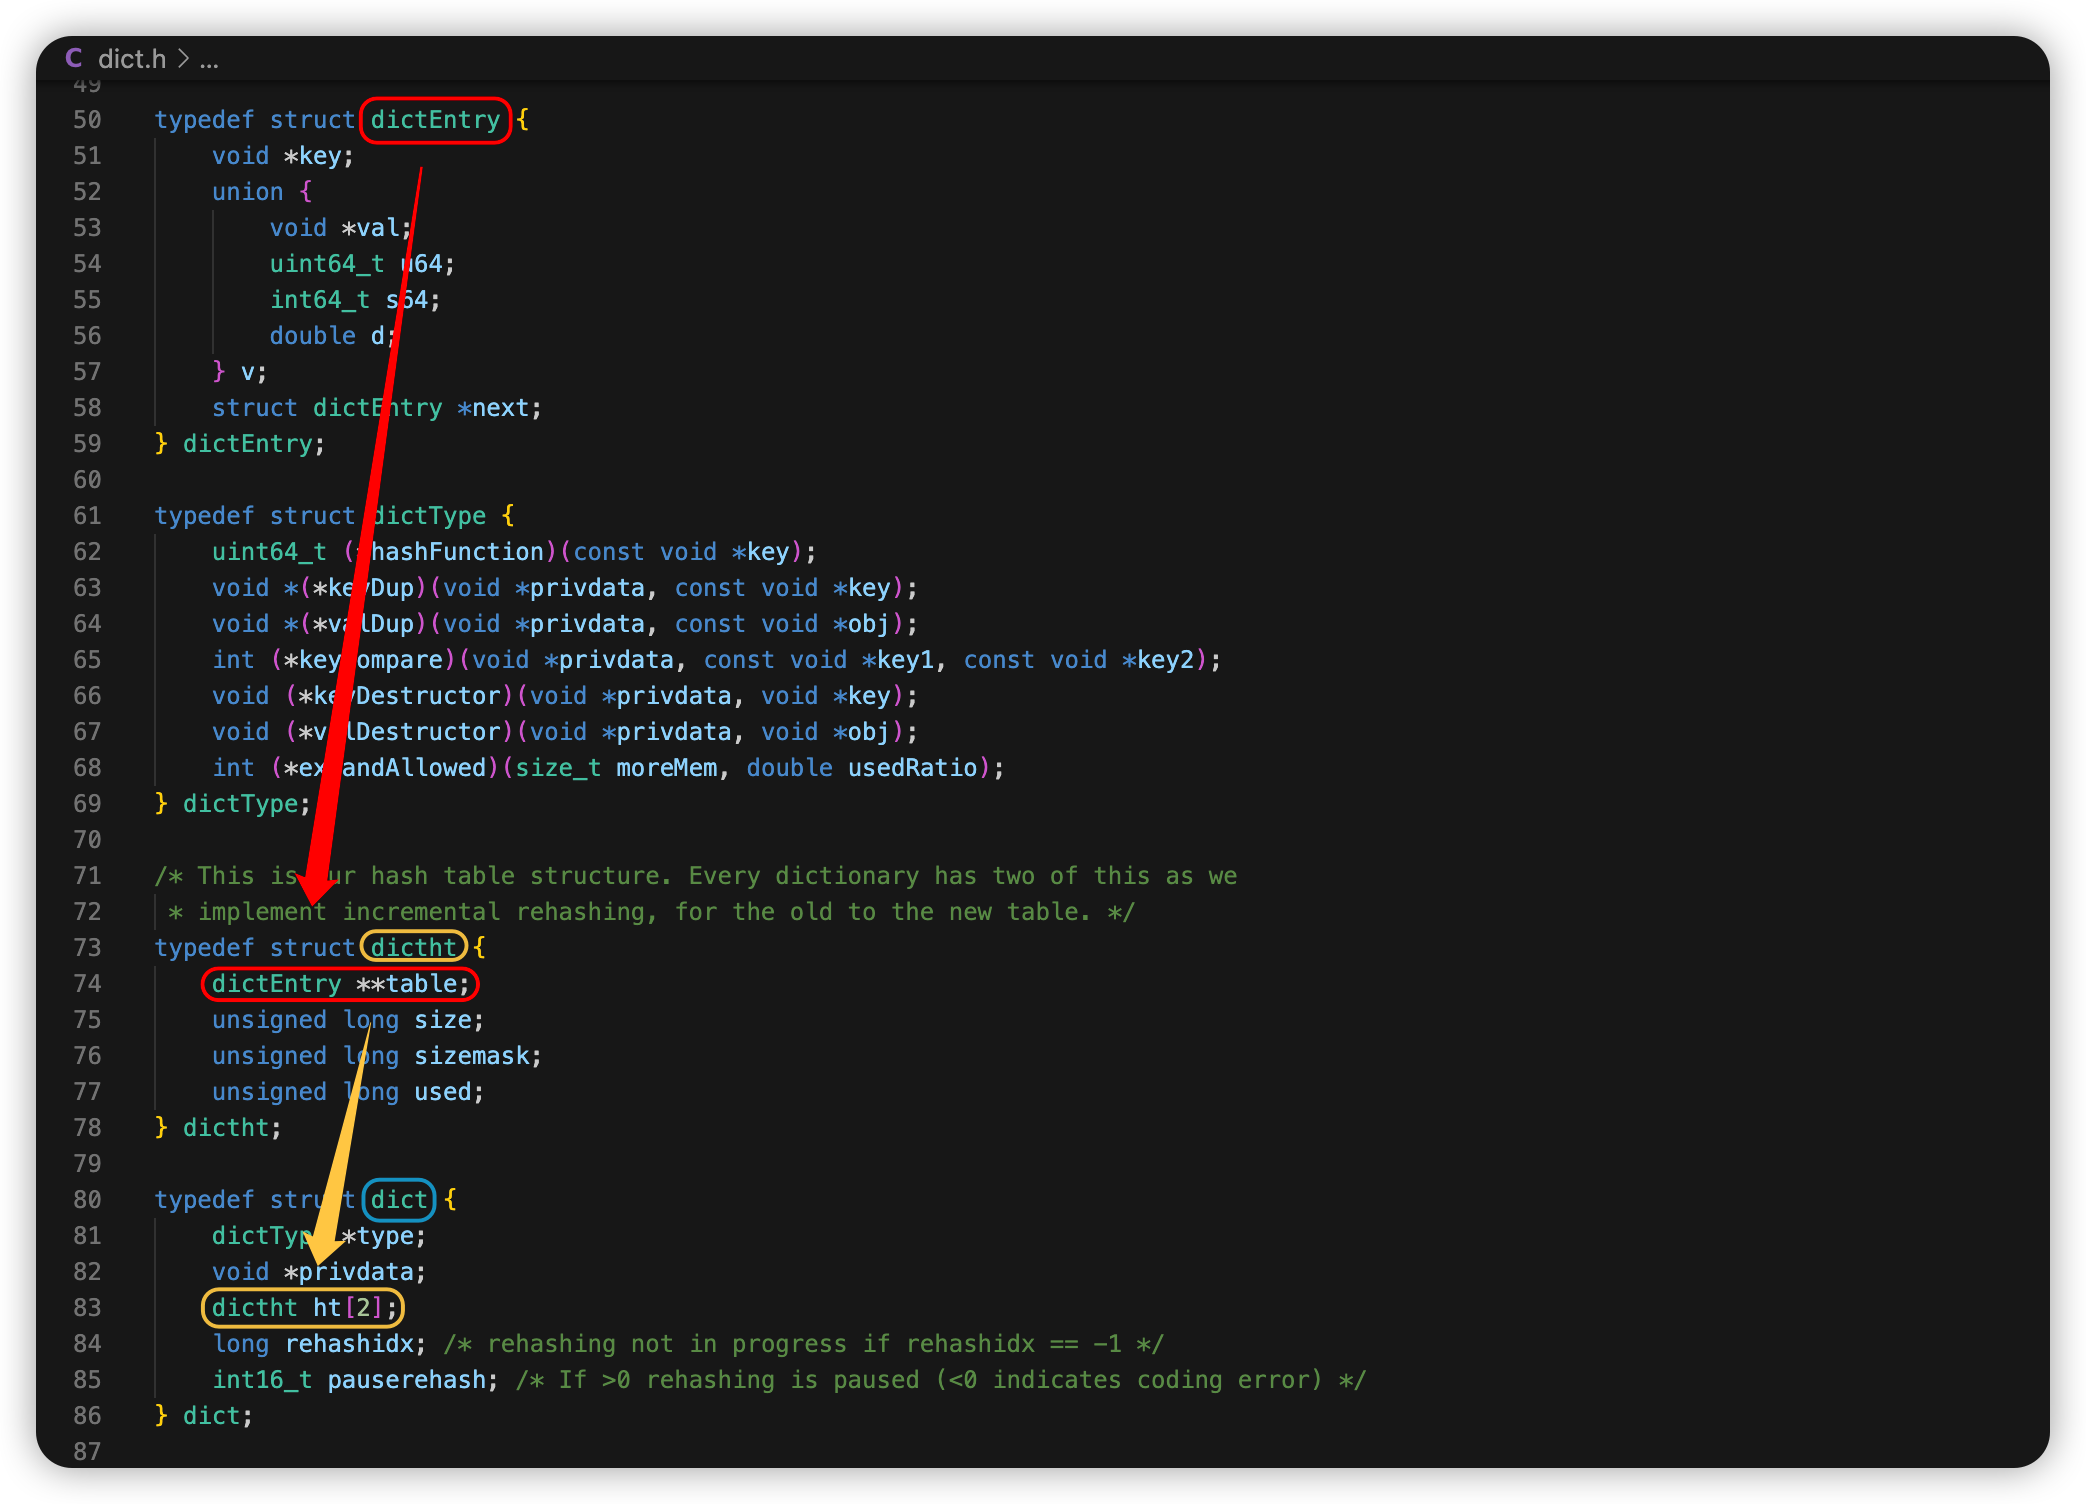Click 'int64_t s64;' declaration
The height and width of the screenshot is (1504, 2086).
coord(355,300)
